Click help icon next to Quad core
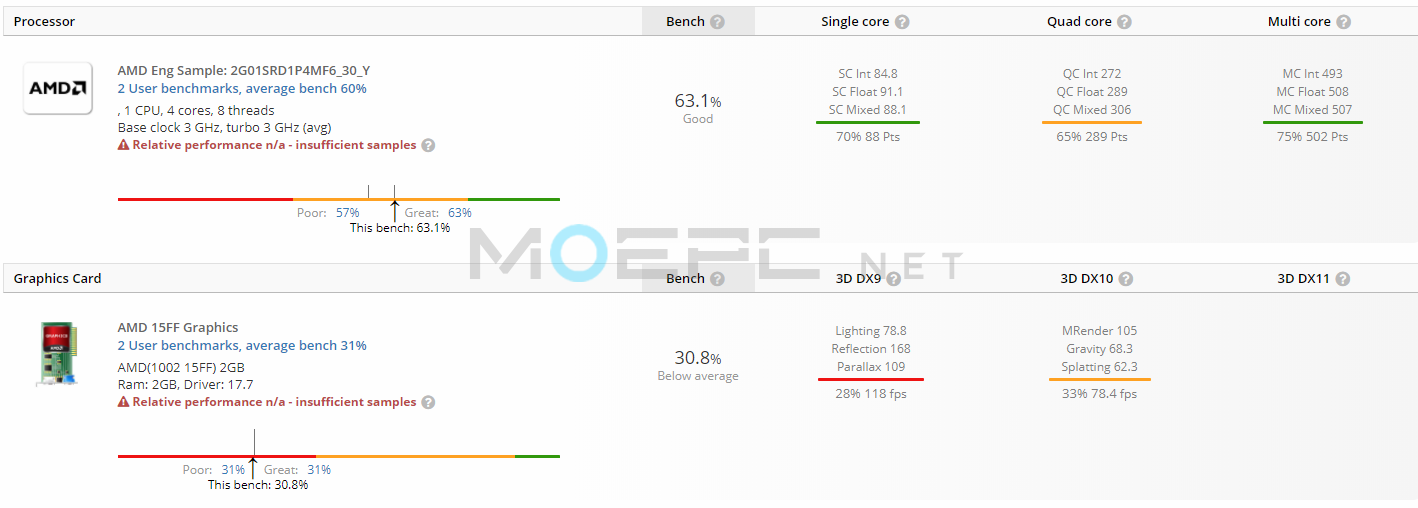Viewport: 1418px width, 508px height. click(1124, 22)
